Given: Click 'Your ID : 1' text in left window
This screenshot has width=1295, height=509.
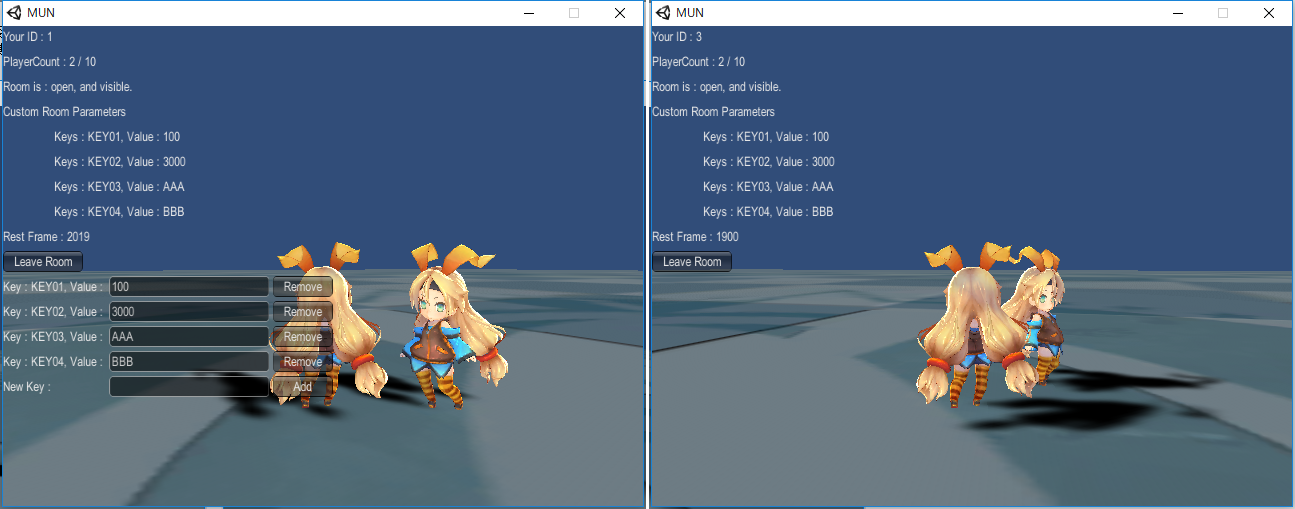Looking at the screenshot, I should (x=28, y=37).
